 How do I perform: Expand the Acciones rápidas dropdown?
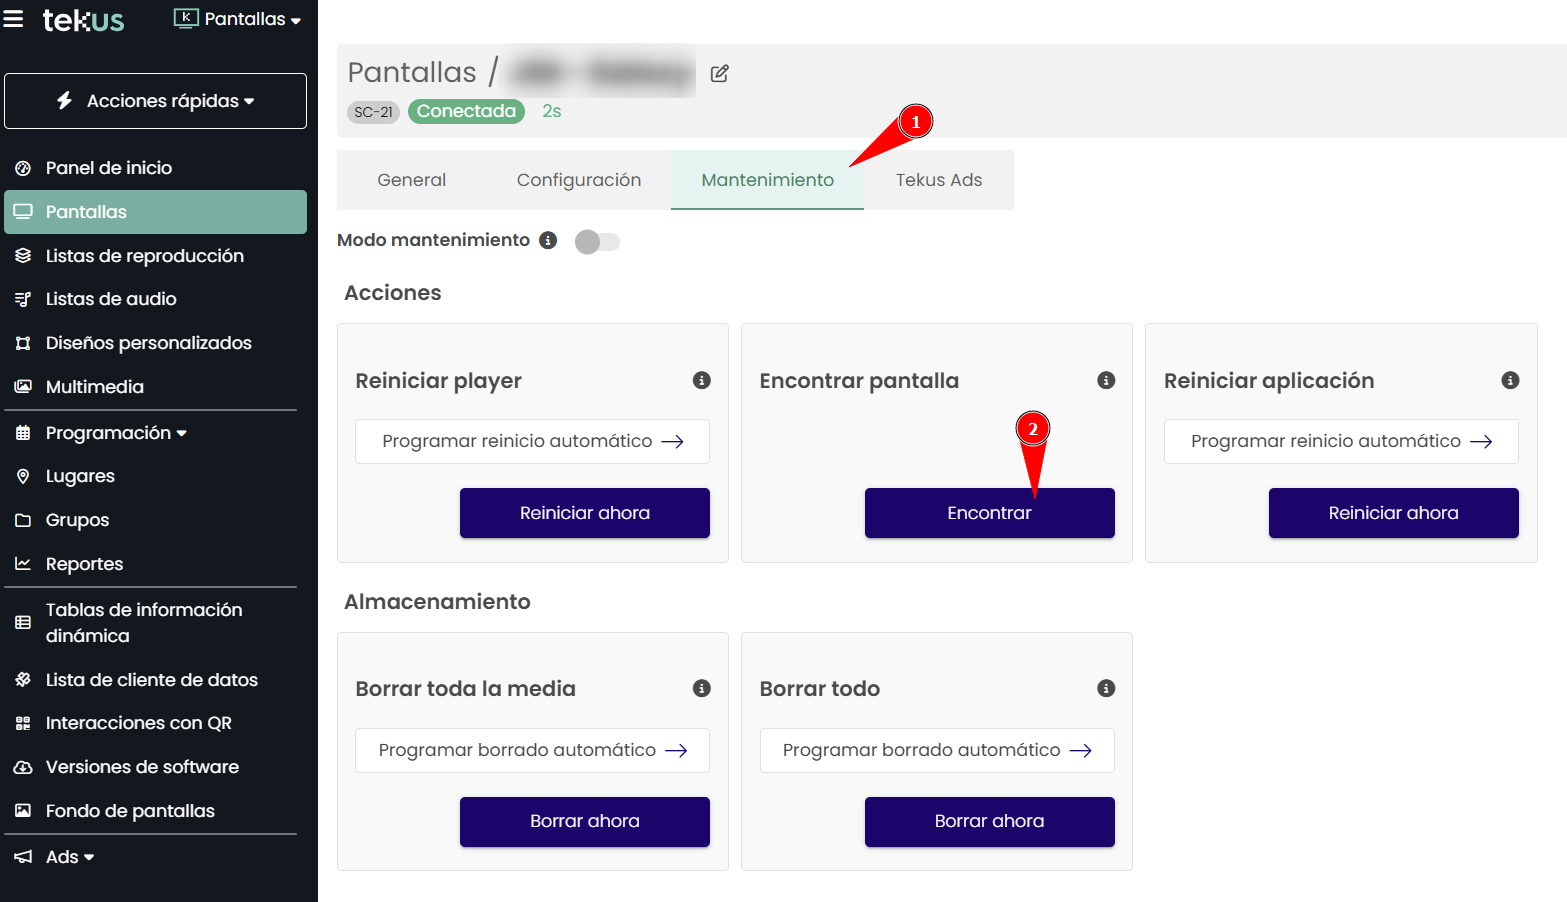click(x=155, y=101)
